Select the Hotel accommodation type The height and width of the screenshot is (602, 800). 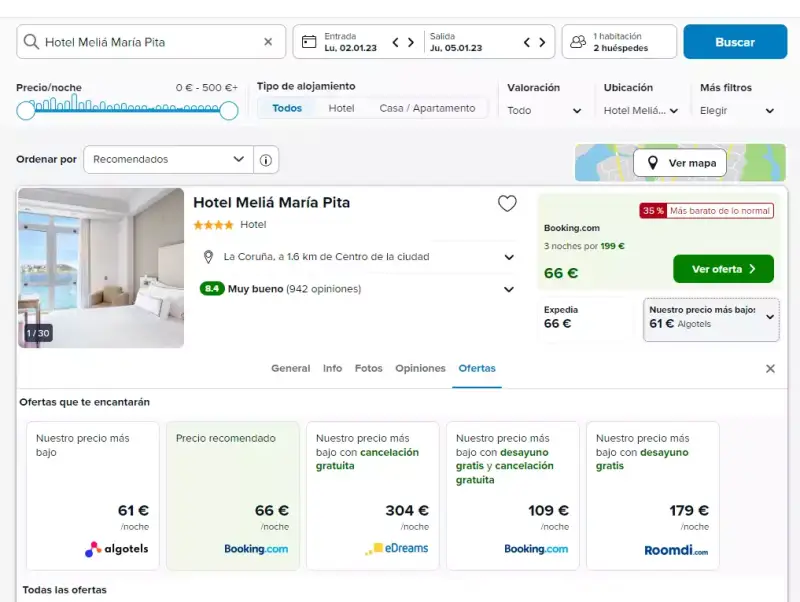(x=341, y=108)
